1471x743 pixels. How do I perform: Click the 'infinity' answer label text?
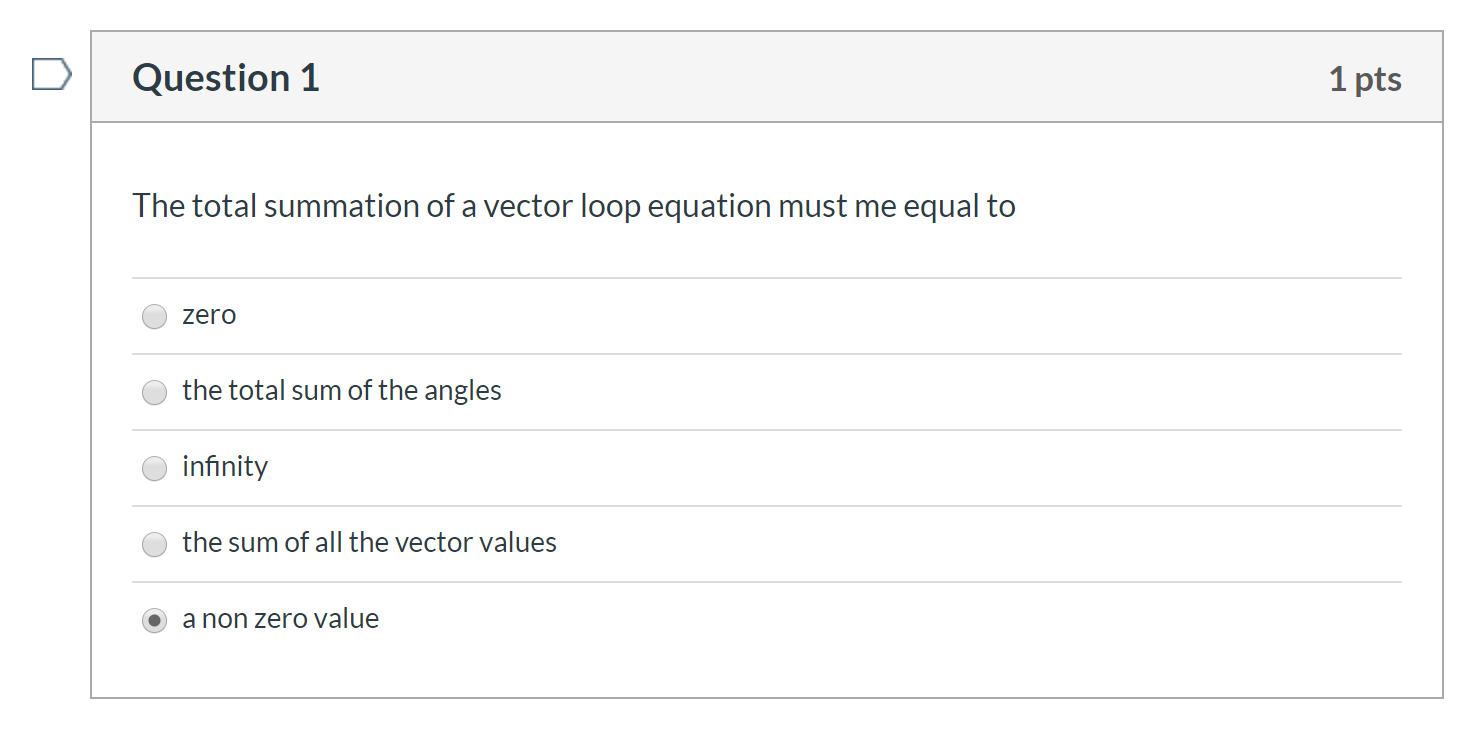[x=224, y=466]
